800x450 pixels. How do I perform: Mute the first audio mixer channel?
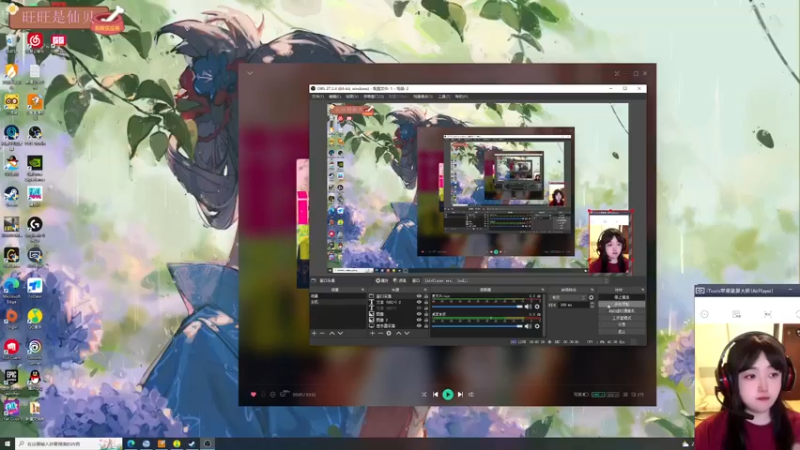[x=528, y=307]
